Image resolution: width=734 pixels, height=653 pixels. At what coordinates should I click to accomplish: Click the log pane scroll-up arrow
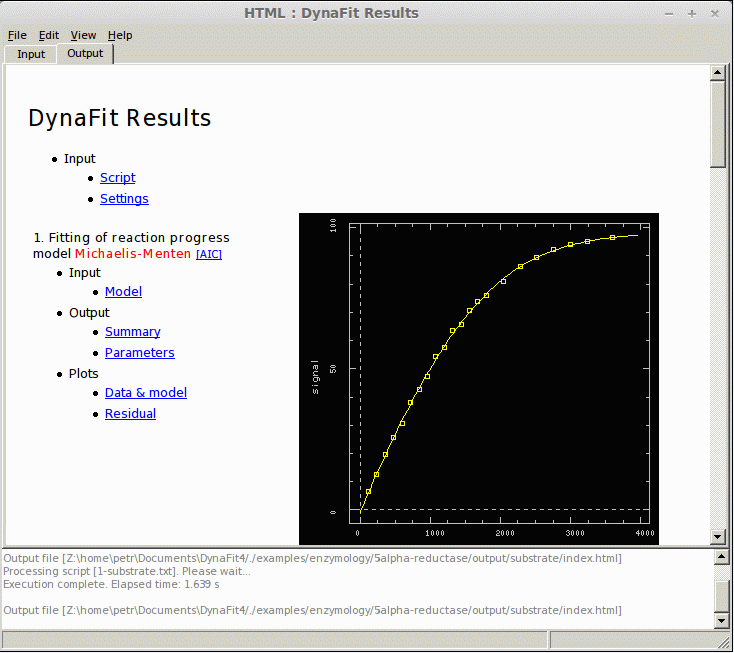[721, 557]
